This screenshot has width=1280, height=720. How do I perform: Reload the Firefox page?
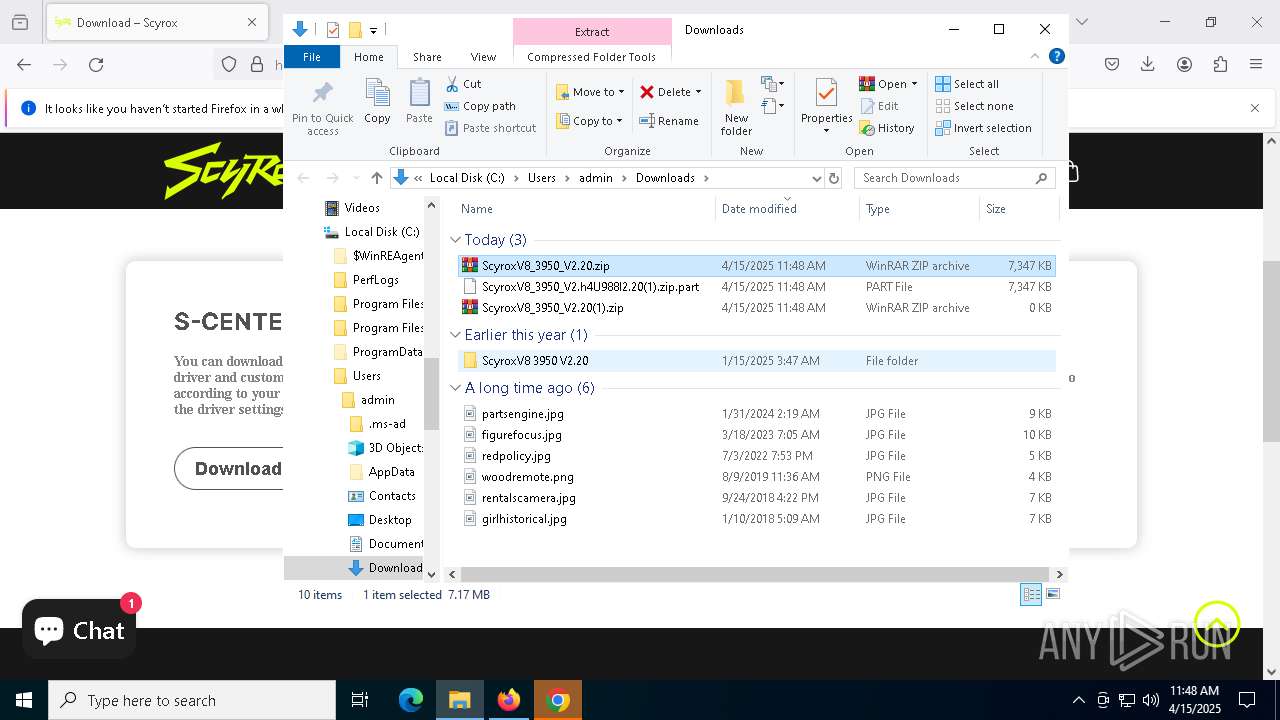tap(96, 64)
